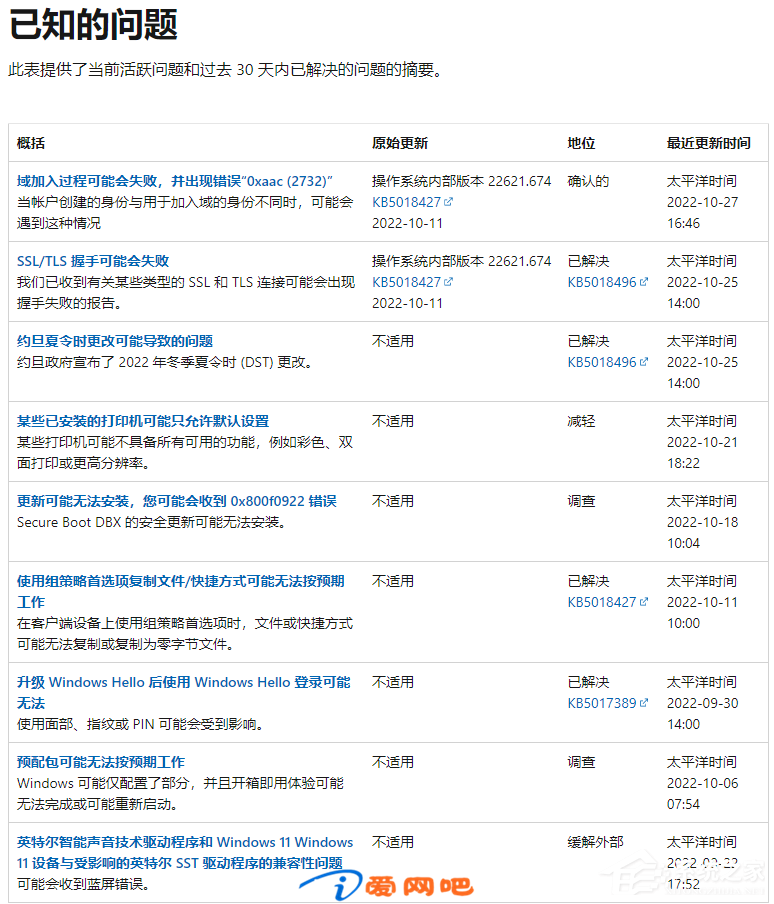This screenshot has height=904, width=774.
Task: Open the '英特尔智能声音技术驱动程序' compatibility issue link
Action: tap(184, 853)
